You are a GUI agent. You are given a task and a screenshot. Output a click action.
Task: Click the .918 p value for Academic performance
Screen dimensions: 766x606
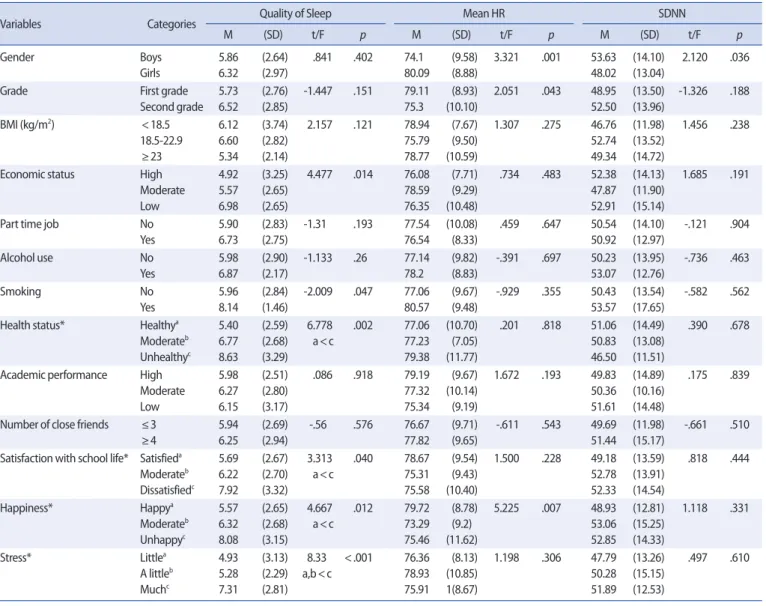(x=363, y=375)
